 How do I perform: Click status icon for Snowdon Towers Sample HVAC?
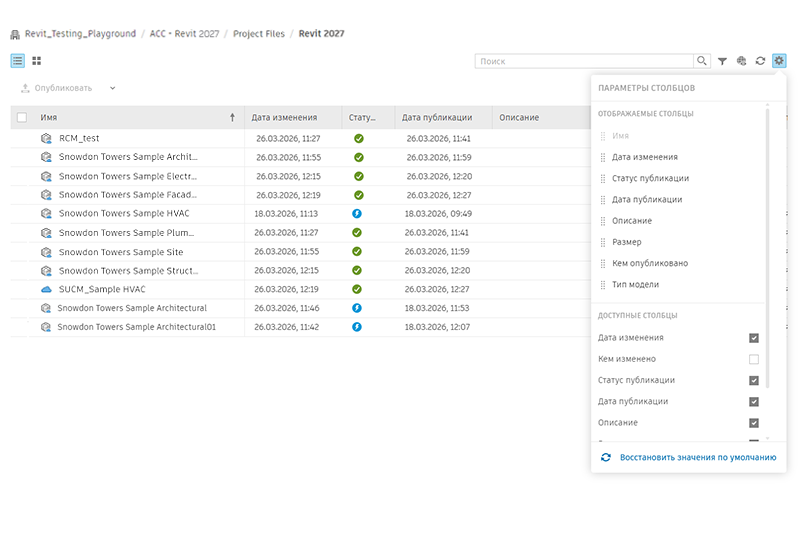point(357,213)
